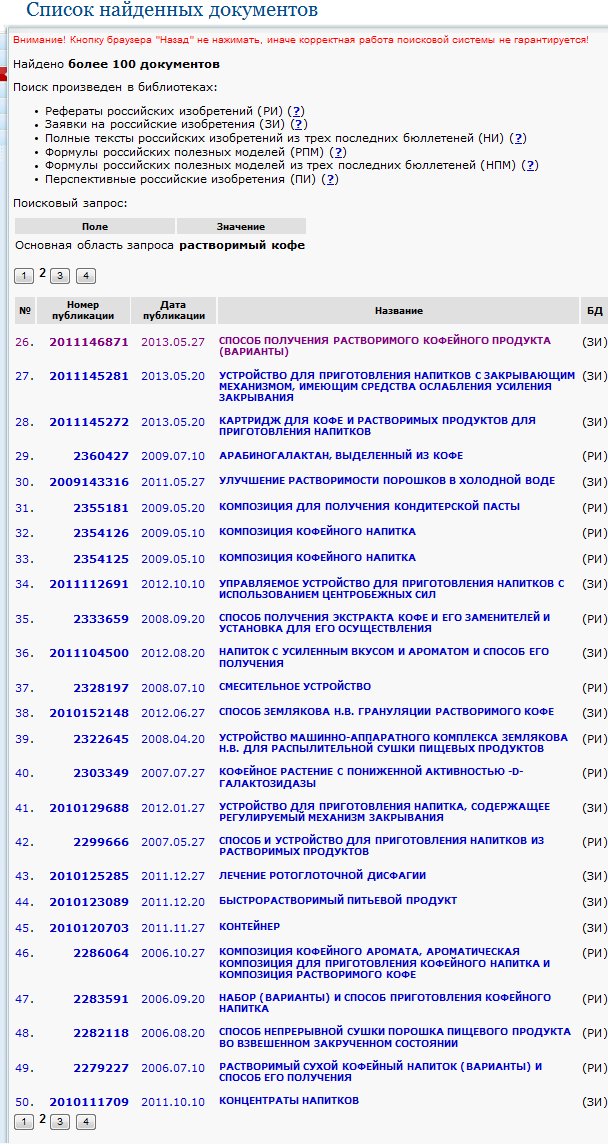Go to results page 4 at top
This screenshot has height=1144, width=608.
point(86,276)
